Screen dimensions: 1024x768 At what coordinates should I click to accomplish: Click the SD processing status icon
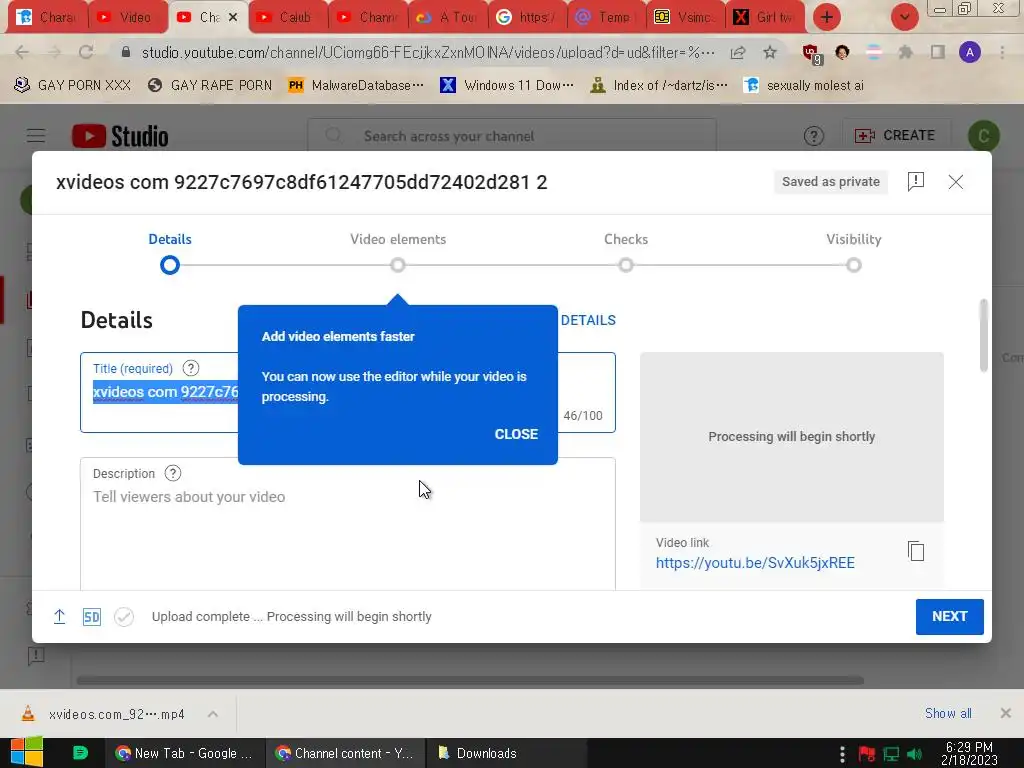(91, 616)
